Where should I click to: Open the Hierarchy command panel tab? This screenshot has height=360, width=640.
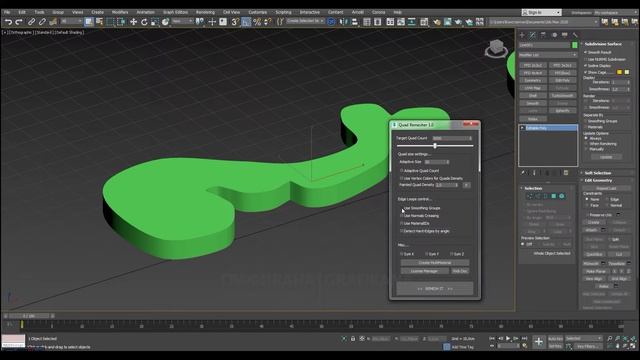543,35
